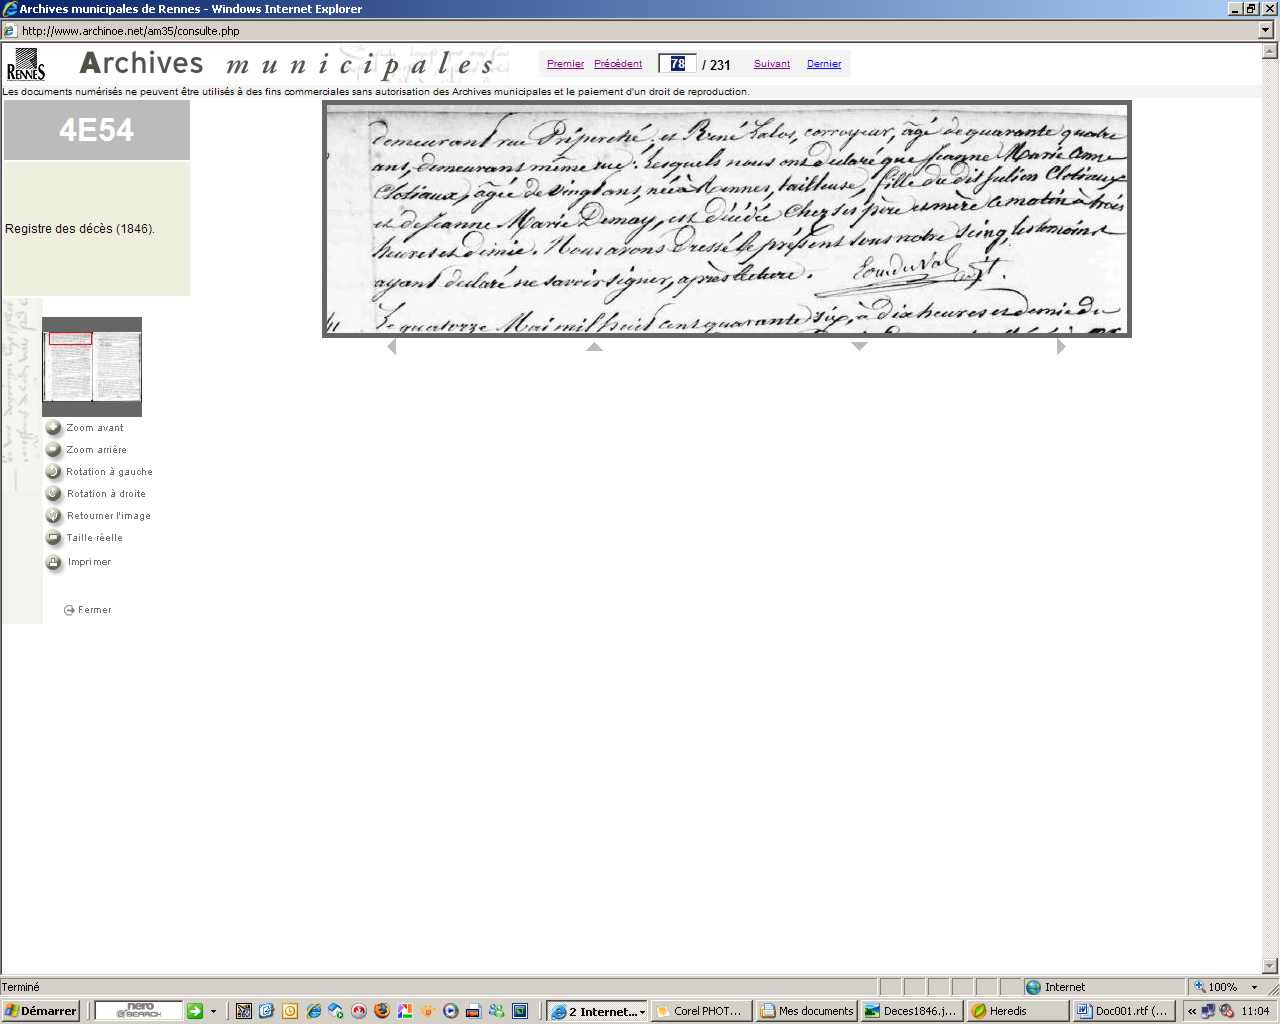
Task: Expand the 100% zoom level dropdown
Action: (x=1254, y=987)
